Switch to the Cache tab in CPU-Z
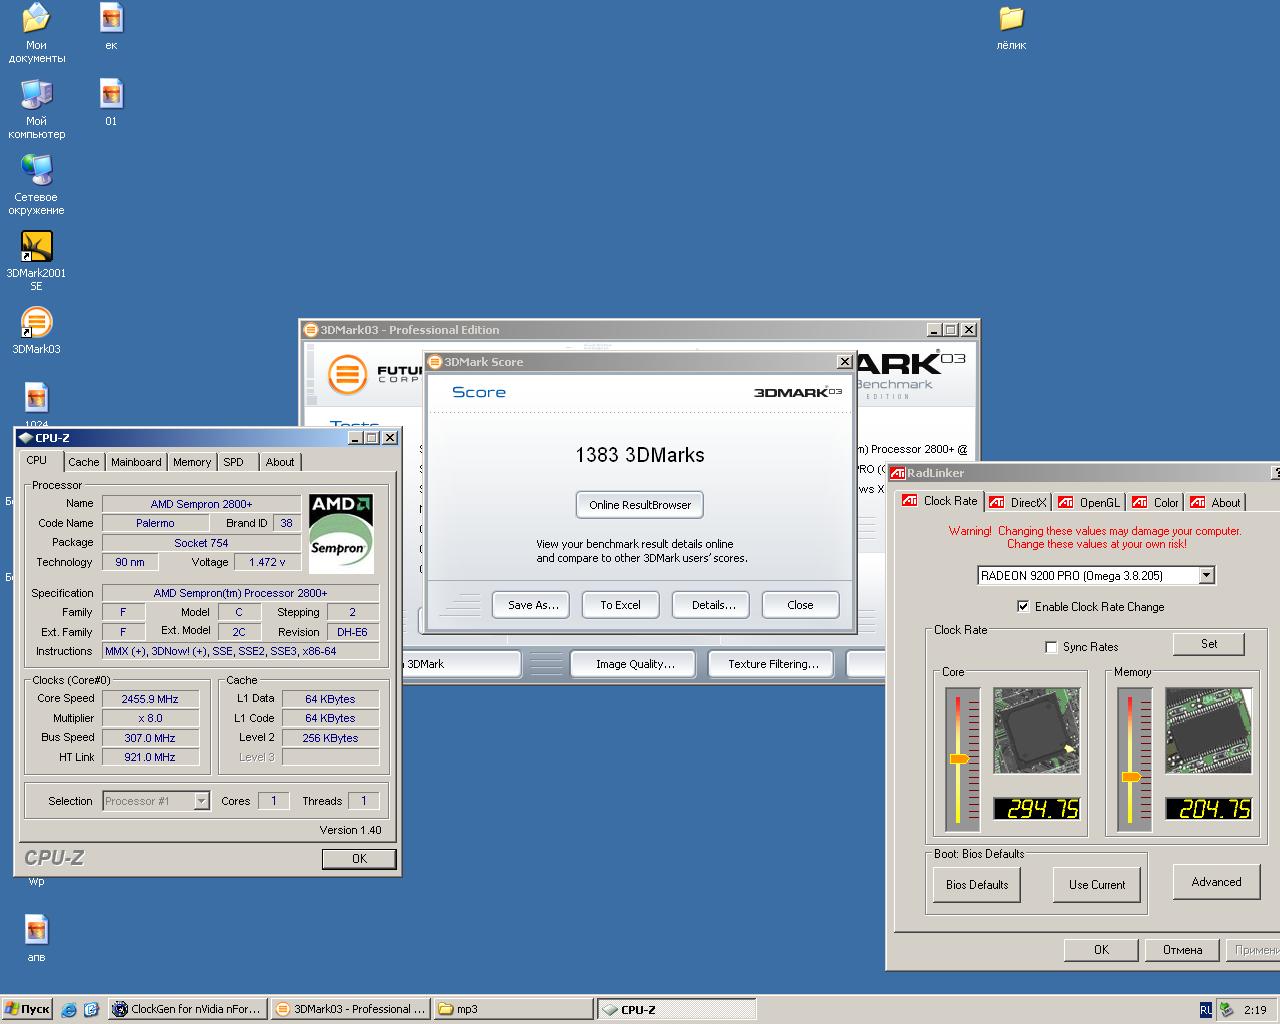The image size is (1280, 1024). click(x=84, y=462)
